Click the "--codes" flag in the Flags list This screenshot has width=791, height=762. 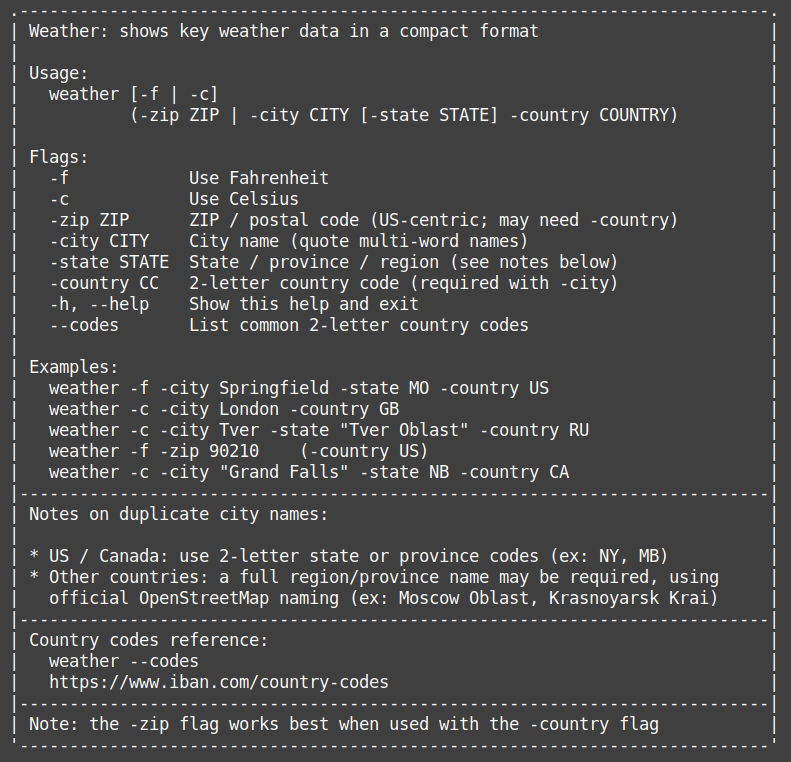tap(83, 325)
